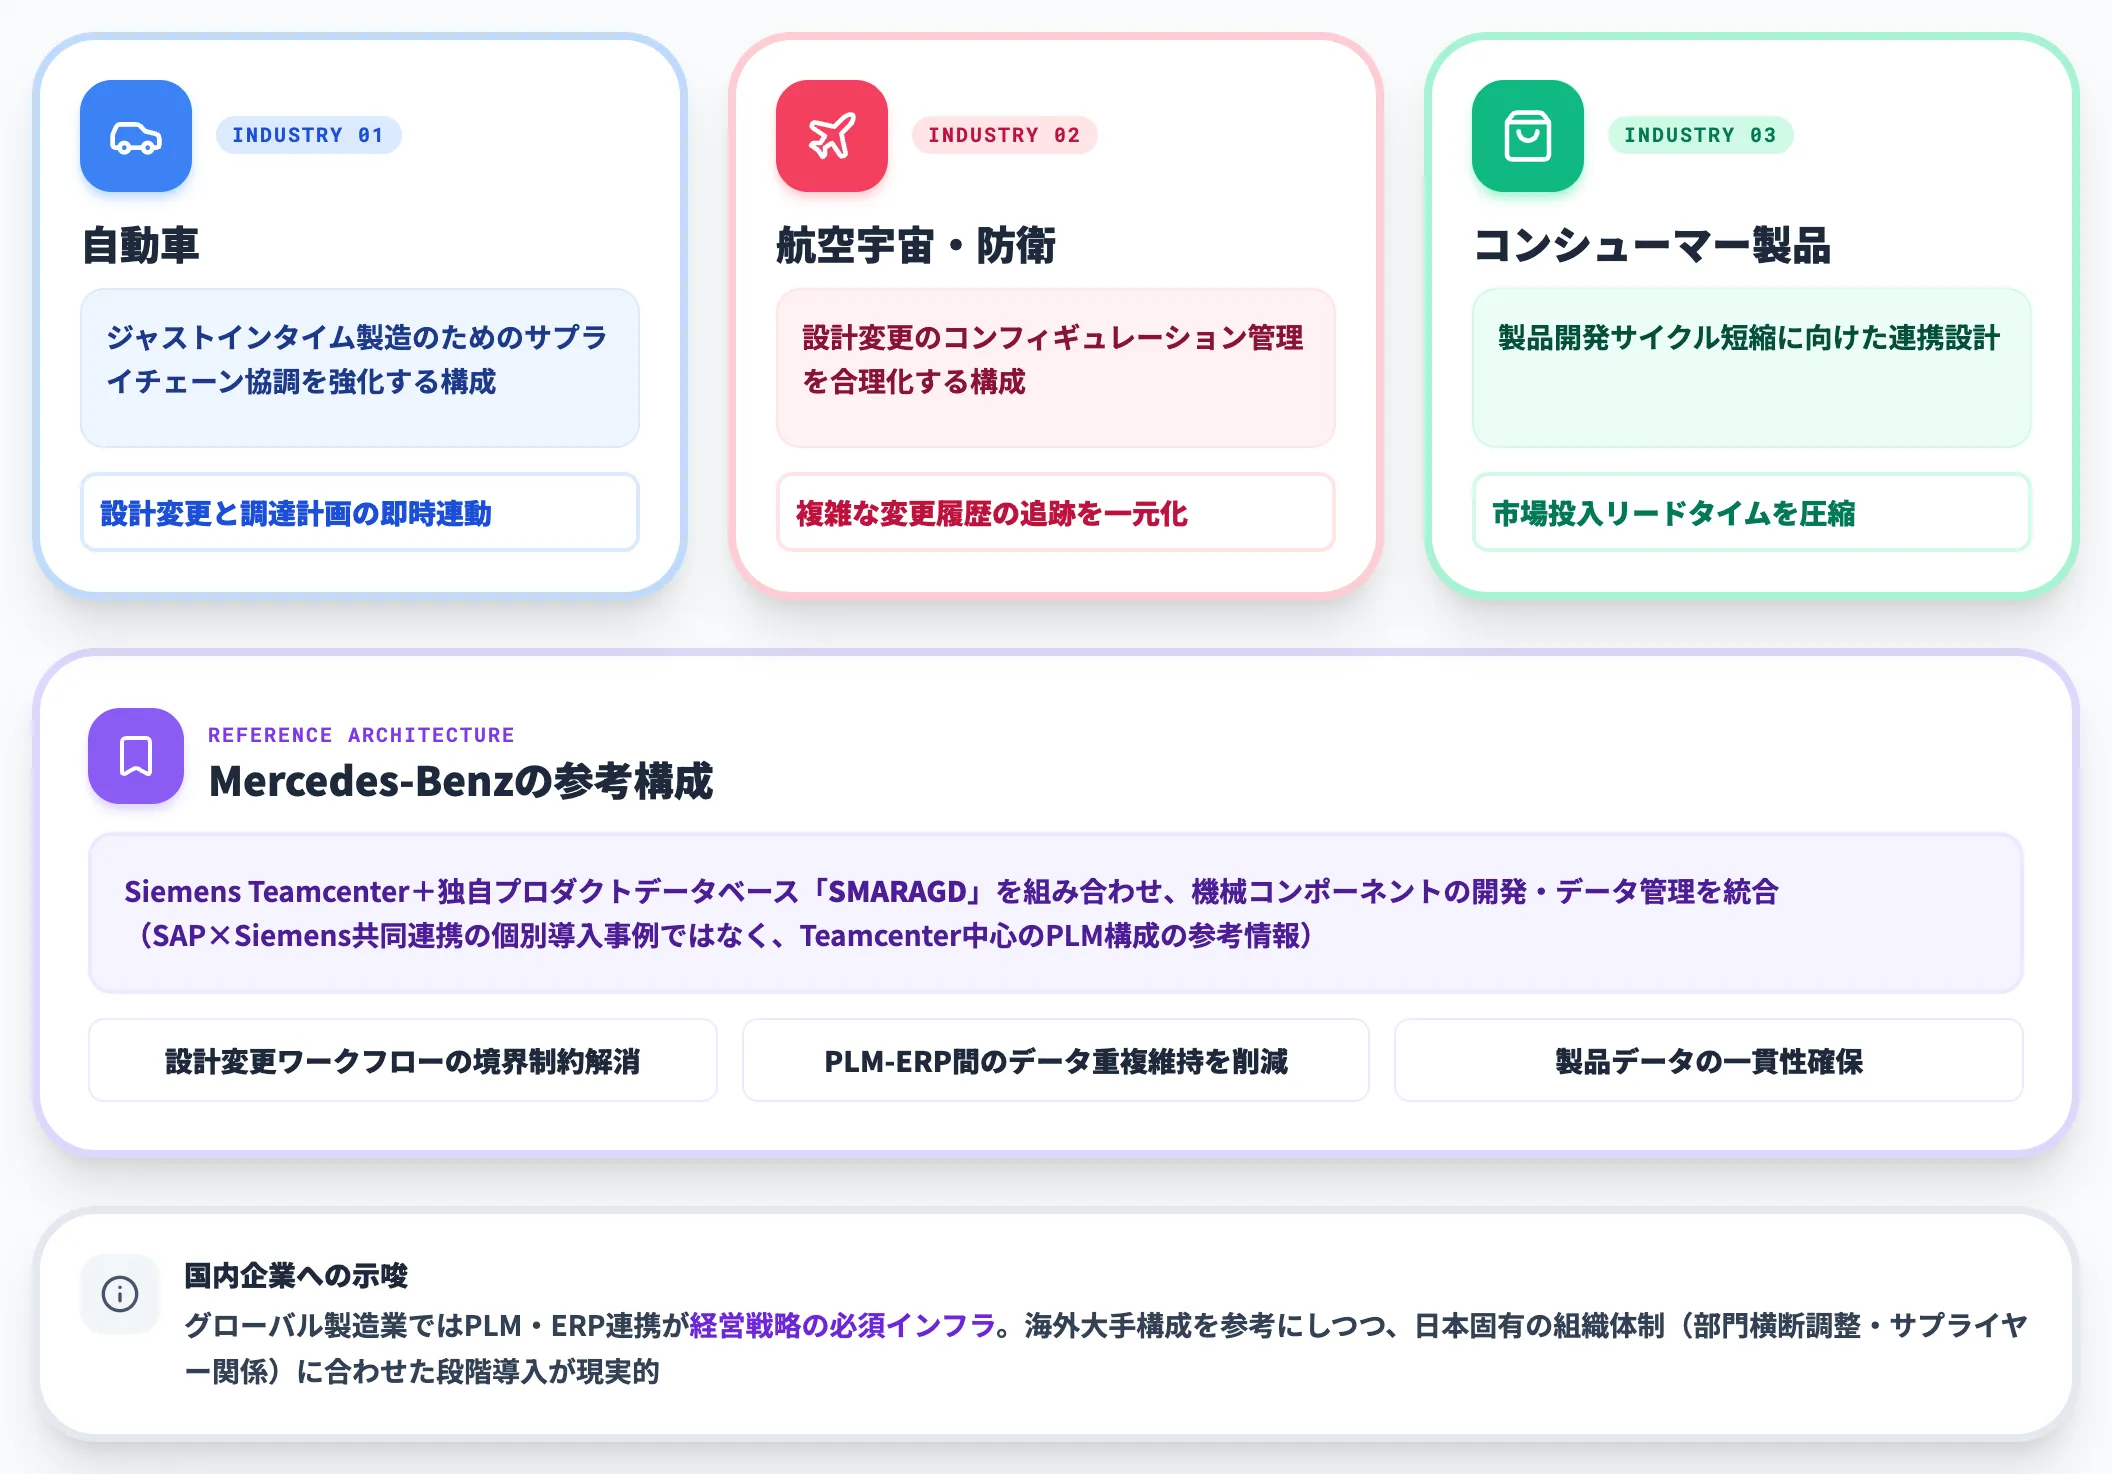
Task: Select the 複雑な変更履歴の追跡を一元化 tag
Action: click(x=1056, y=512)
